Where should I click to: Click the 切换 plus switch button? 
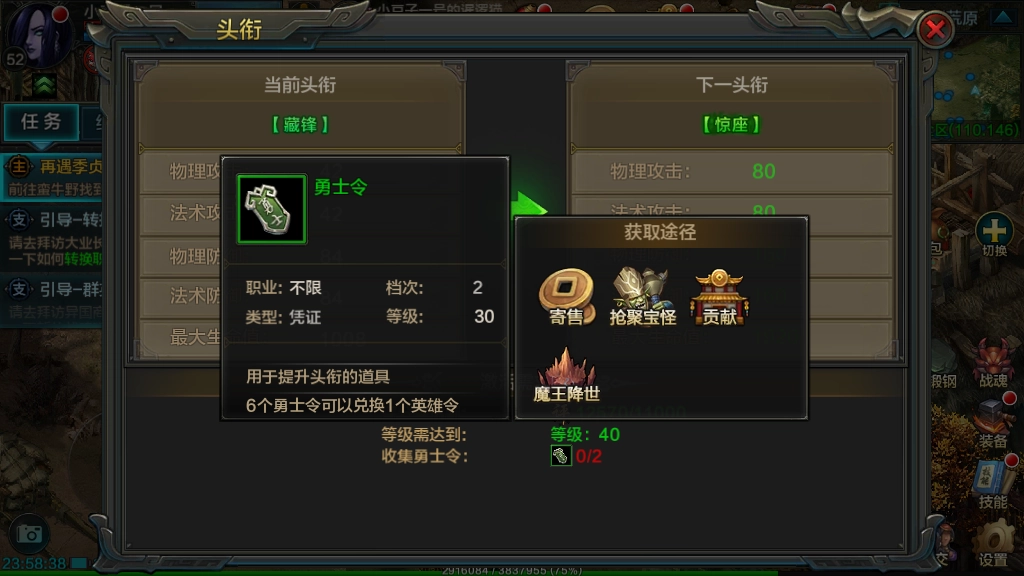(994, 234)
